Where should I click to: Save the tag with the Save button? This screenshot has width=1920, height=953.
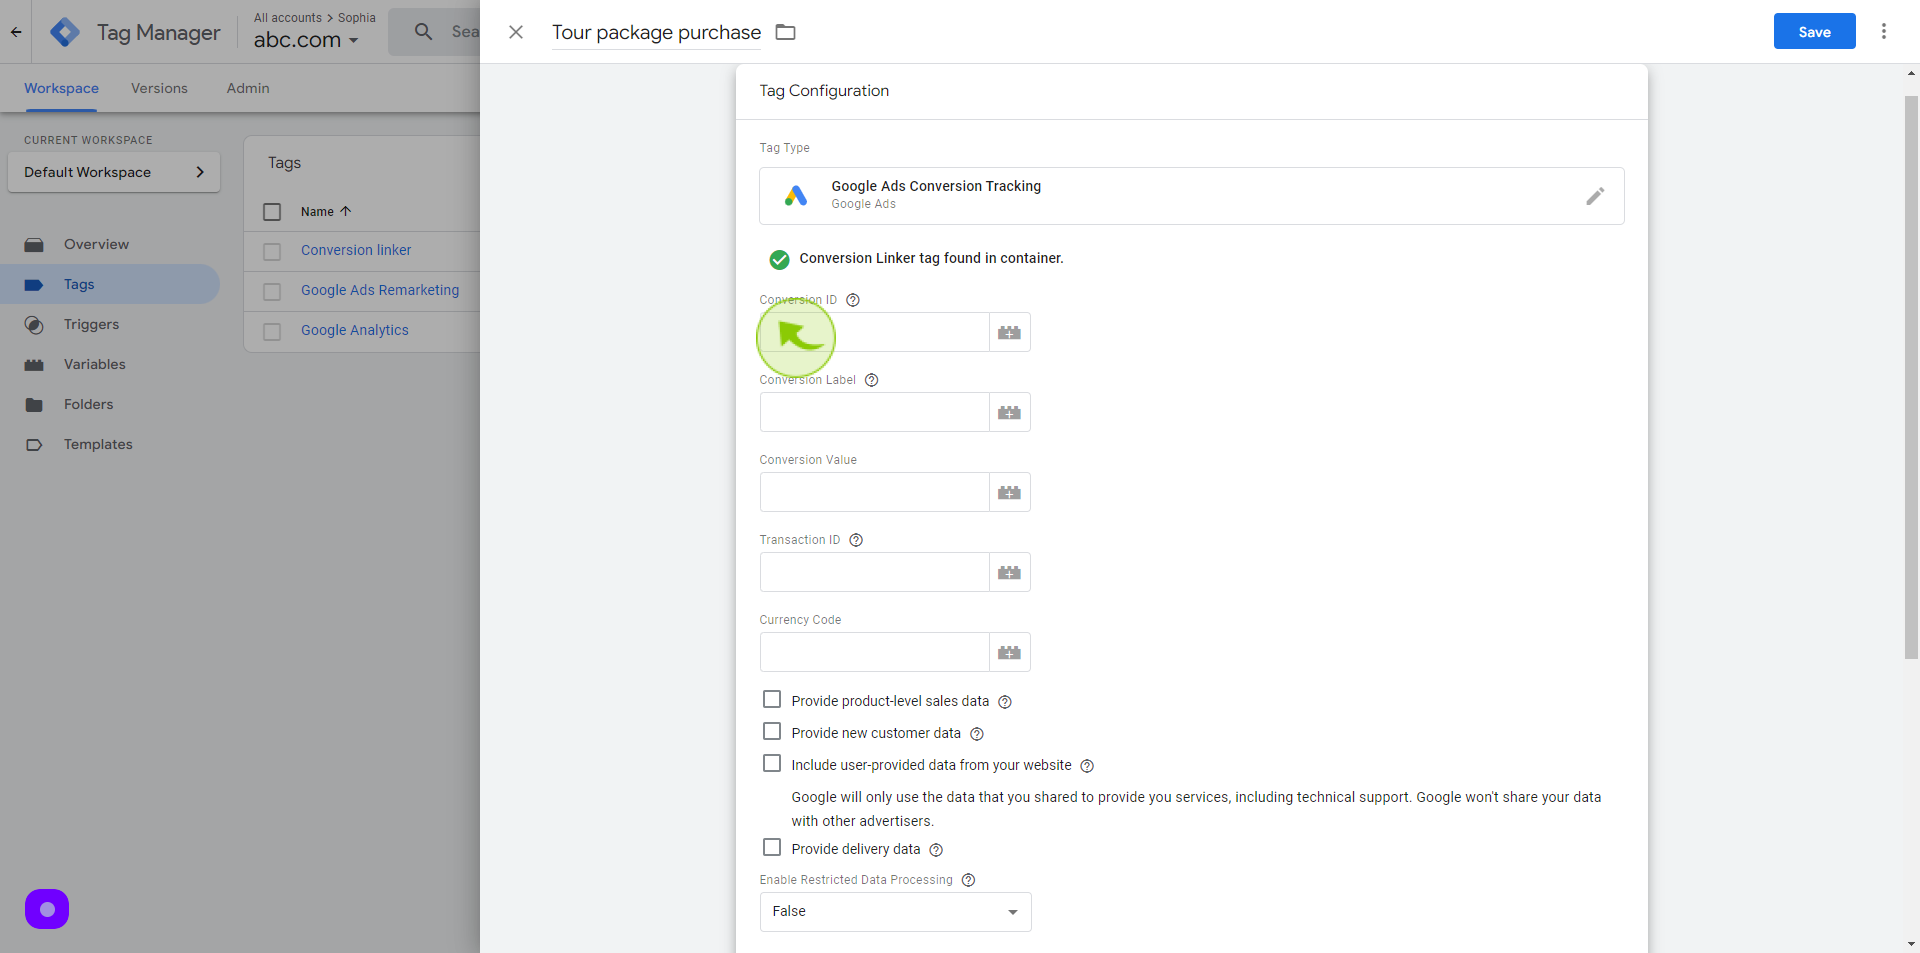click(1814, 32)
